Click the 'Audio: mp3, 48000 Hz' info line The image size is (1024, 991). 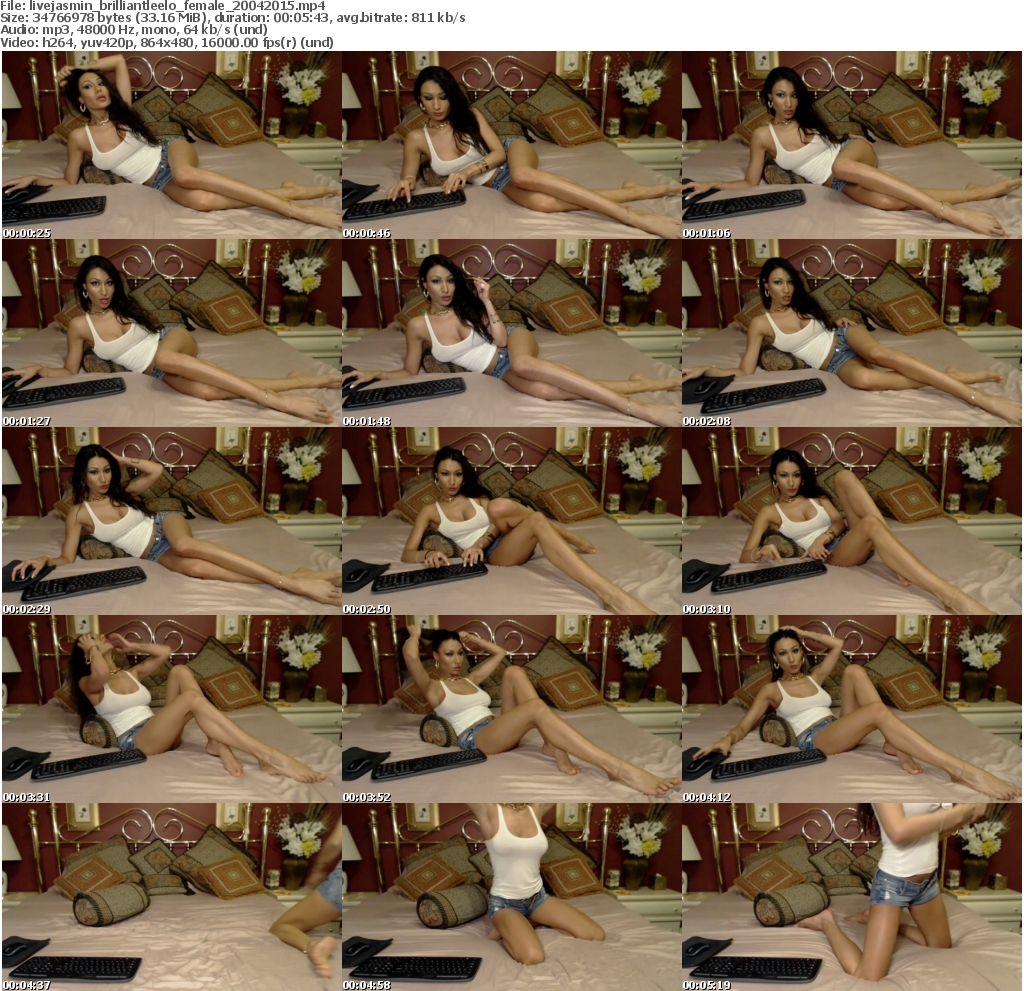pyautogui.click(x=134, y=30)
